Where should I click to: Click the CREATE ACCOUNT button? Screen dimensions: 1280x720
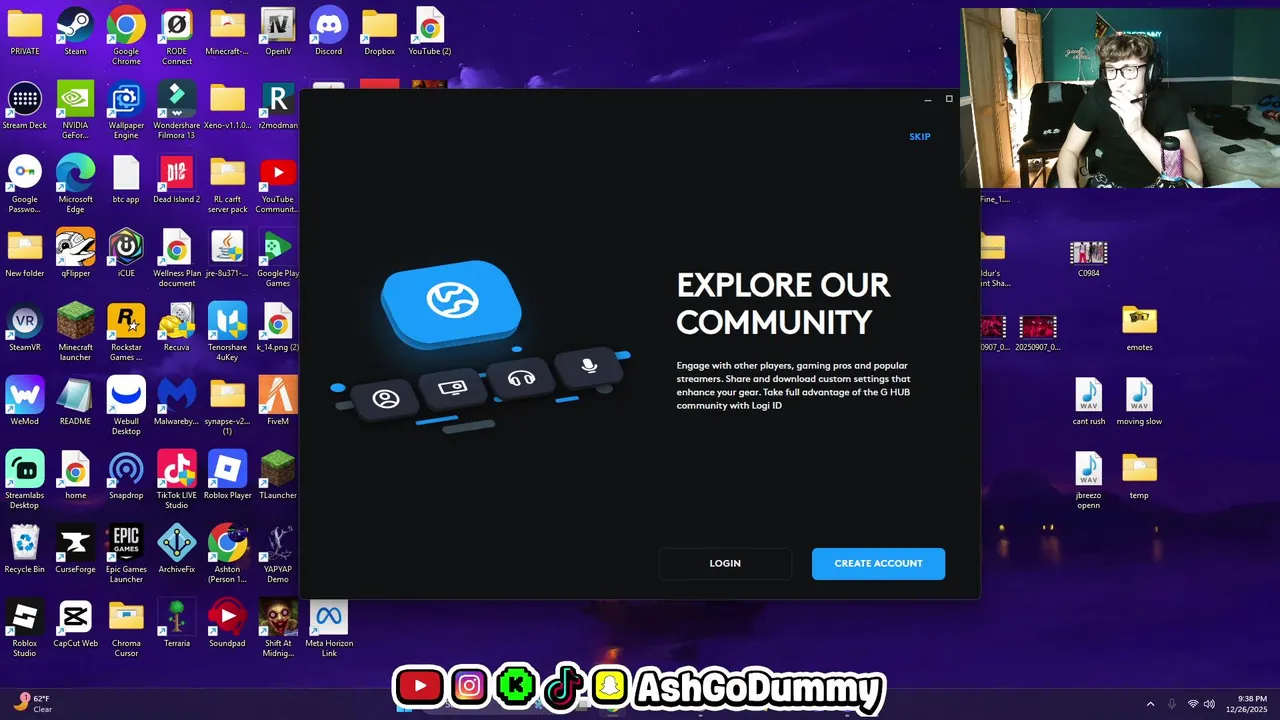(878, 564)
